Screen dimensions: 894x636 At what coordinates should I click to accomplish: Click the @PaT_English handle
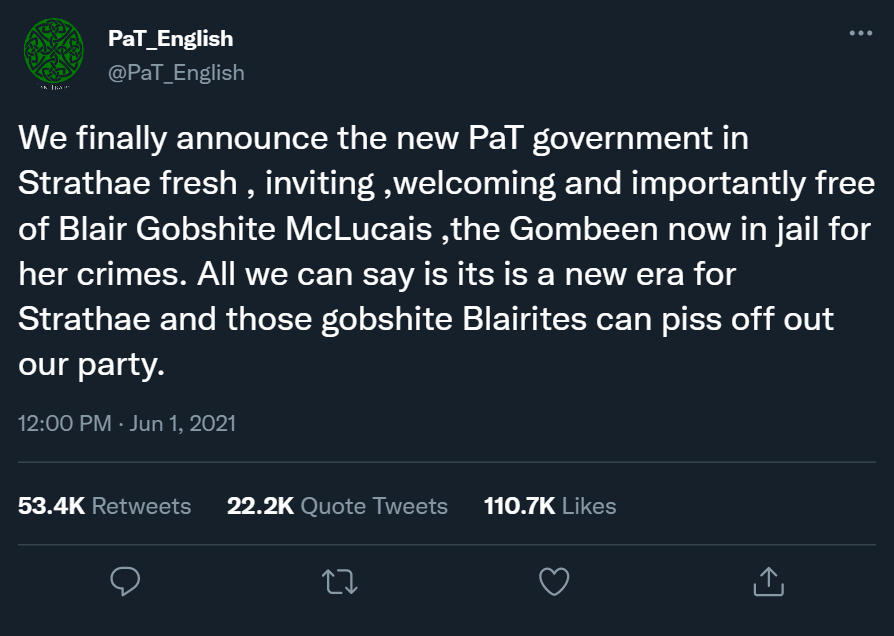[x=176, y=72]
